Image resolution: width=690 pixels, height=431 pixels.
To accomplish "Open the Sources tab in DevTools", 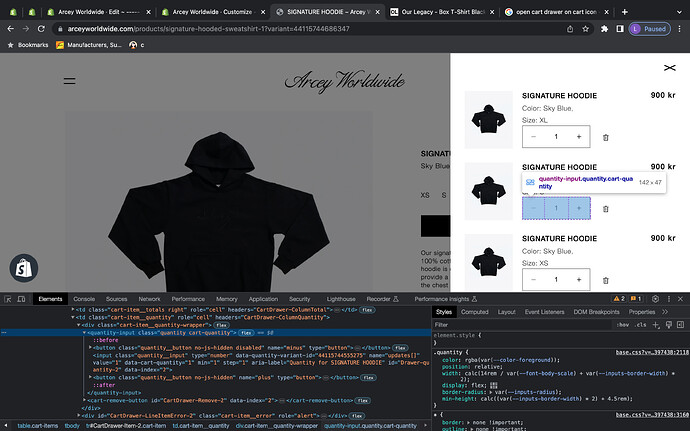I will click(116, 299).
